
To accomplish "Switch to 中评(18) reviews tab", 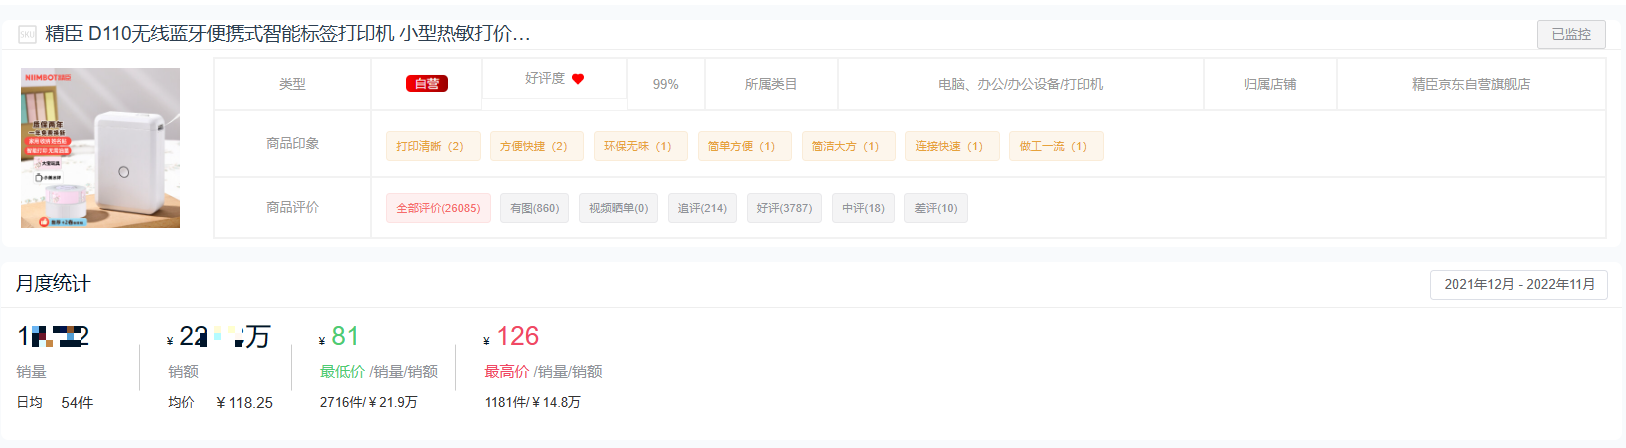I will point(863,208).
